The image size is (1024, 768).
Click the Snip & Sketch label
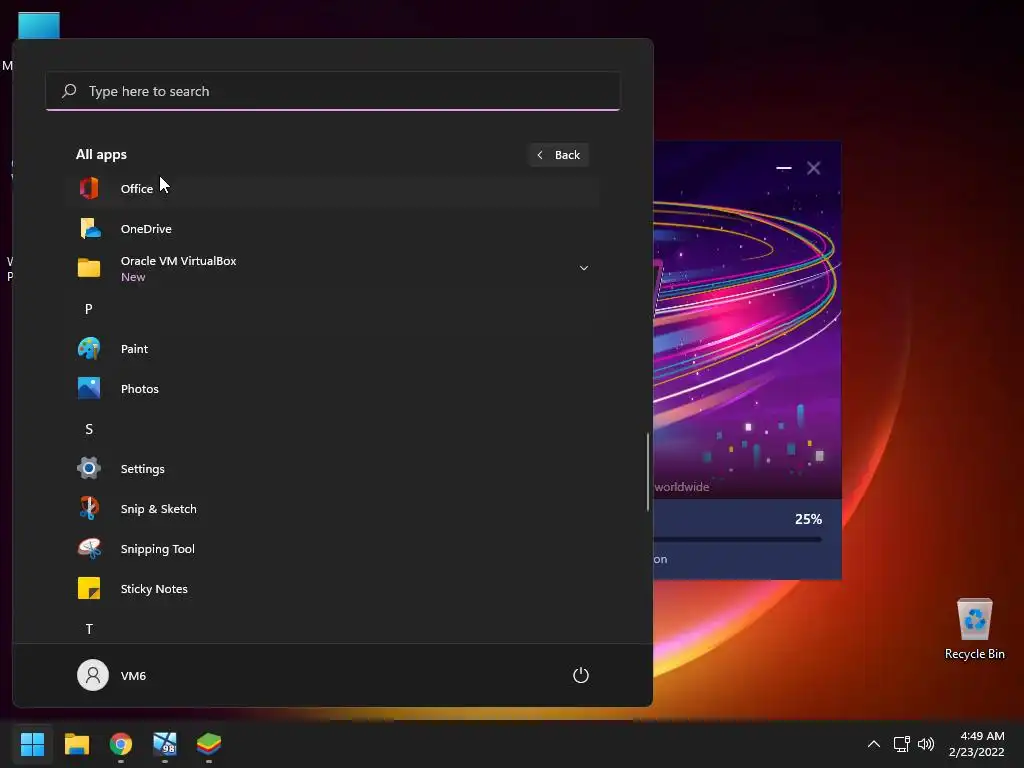click(159, 509)
